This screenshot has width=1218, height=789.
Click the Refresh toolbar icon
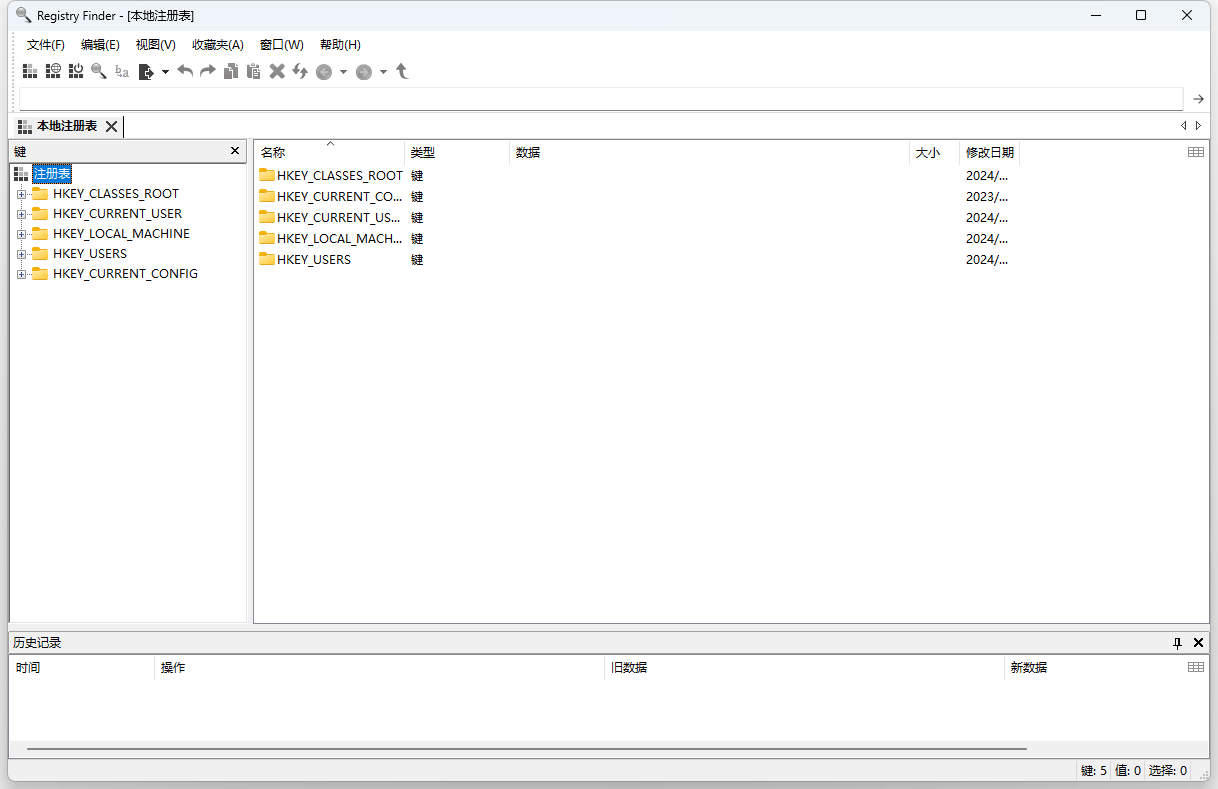(x=300, y=71)
